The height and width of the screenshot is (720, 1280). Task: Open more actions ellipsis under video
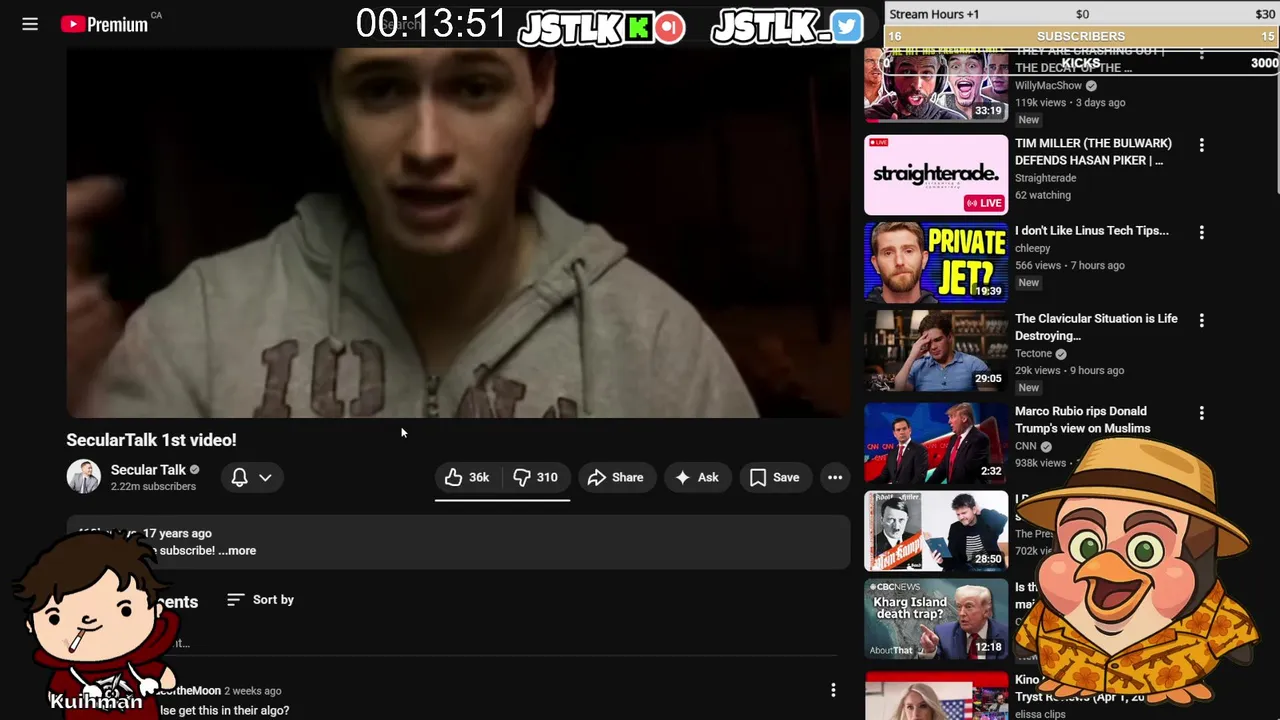[x=835, y=478]
